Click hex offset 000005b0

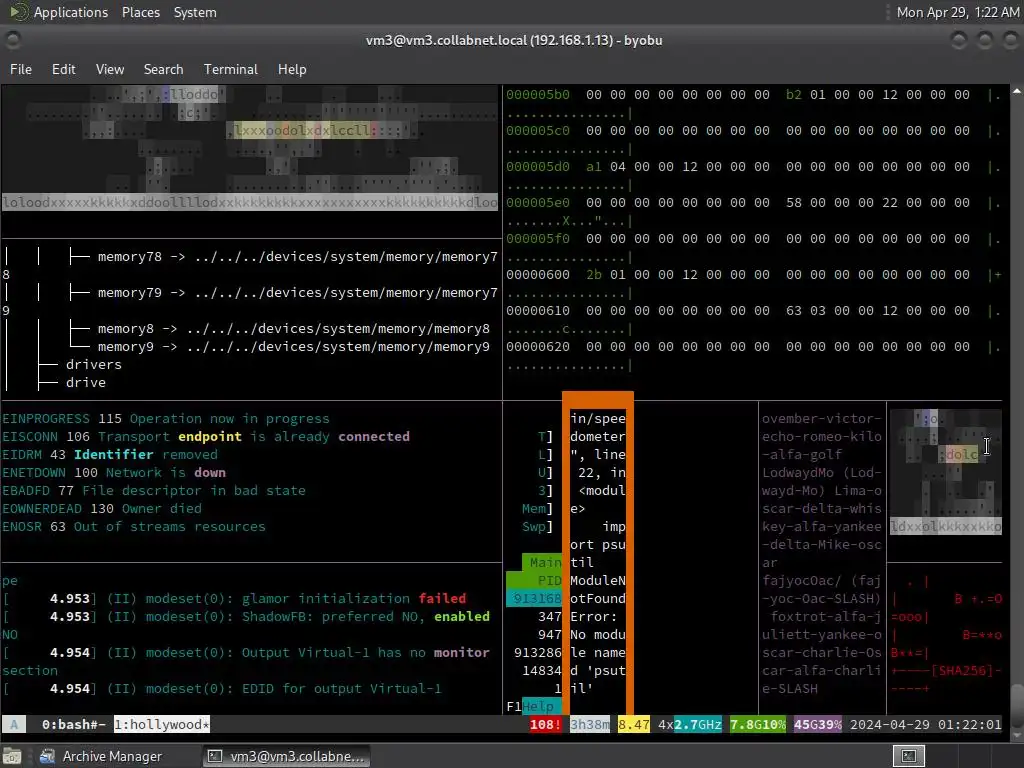[537, 95]
